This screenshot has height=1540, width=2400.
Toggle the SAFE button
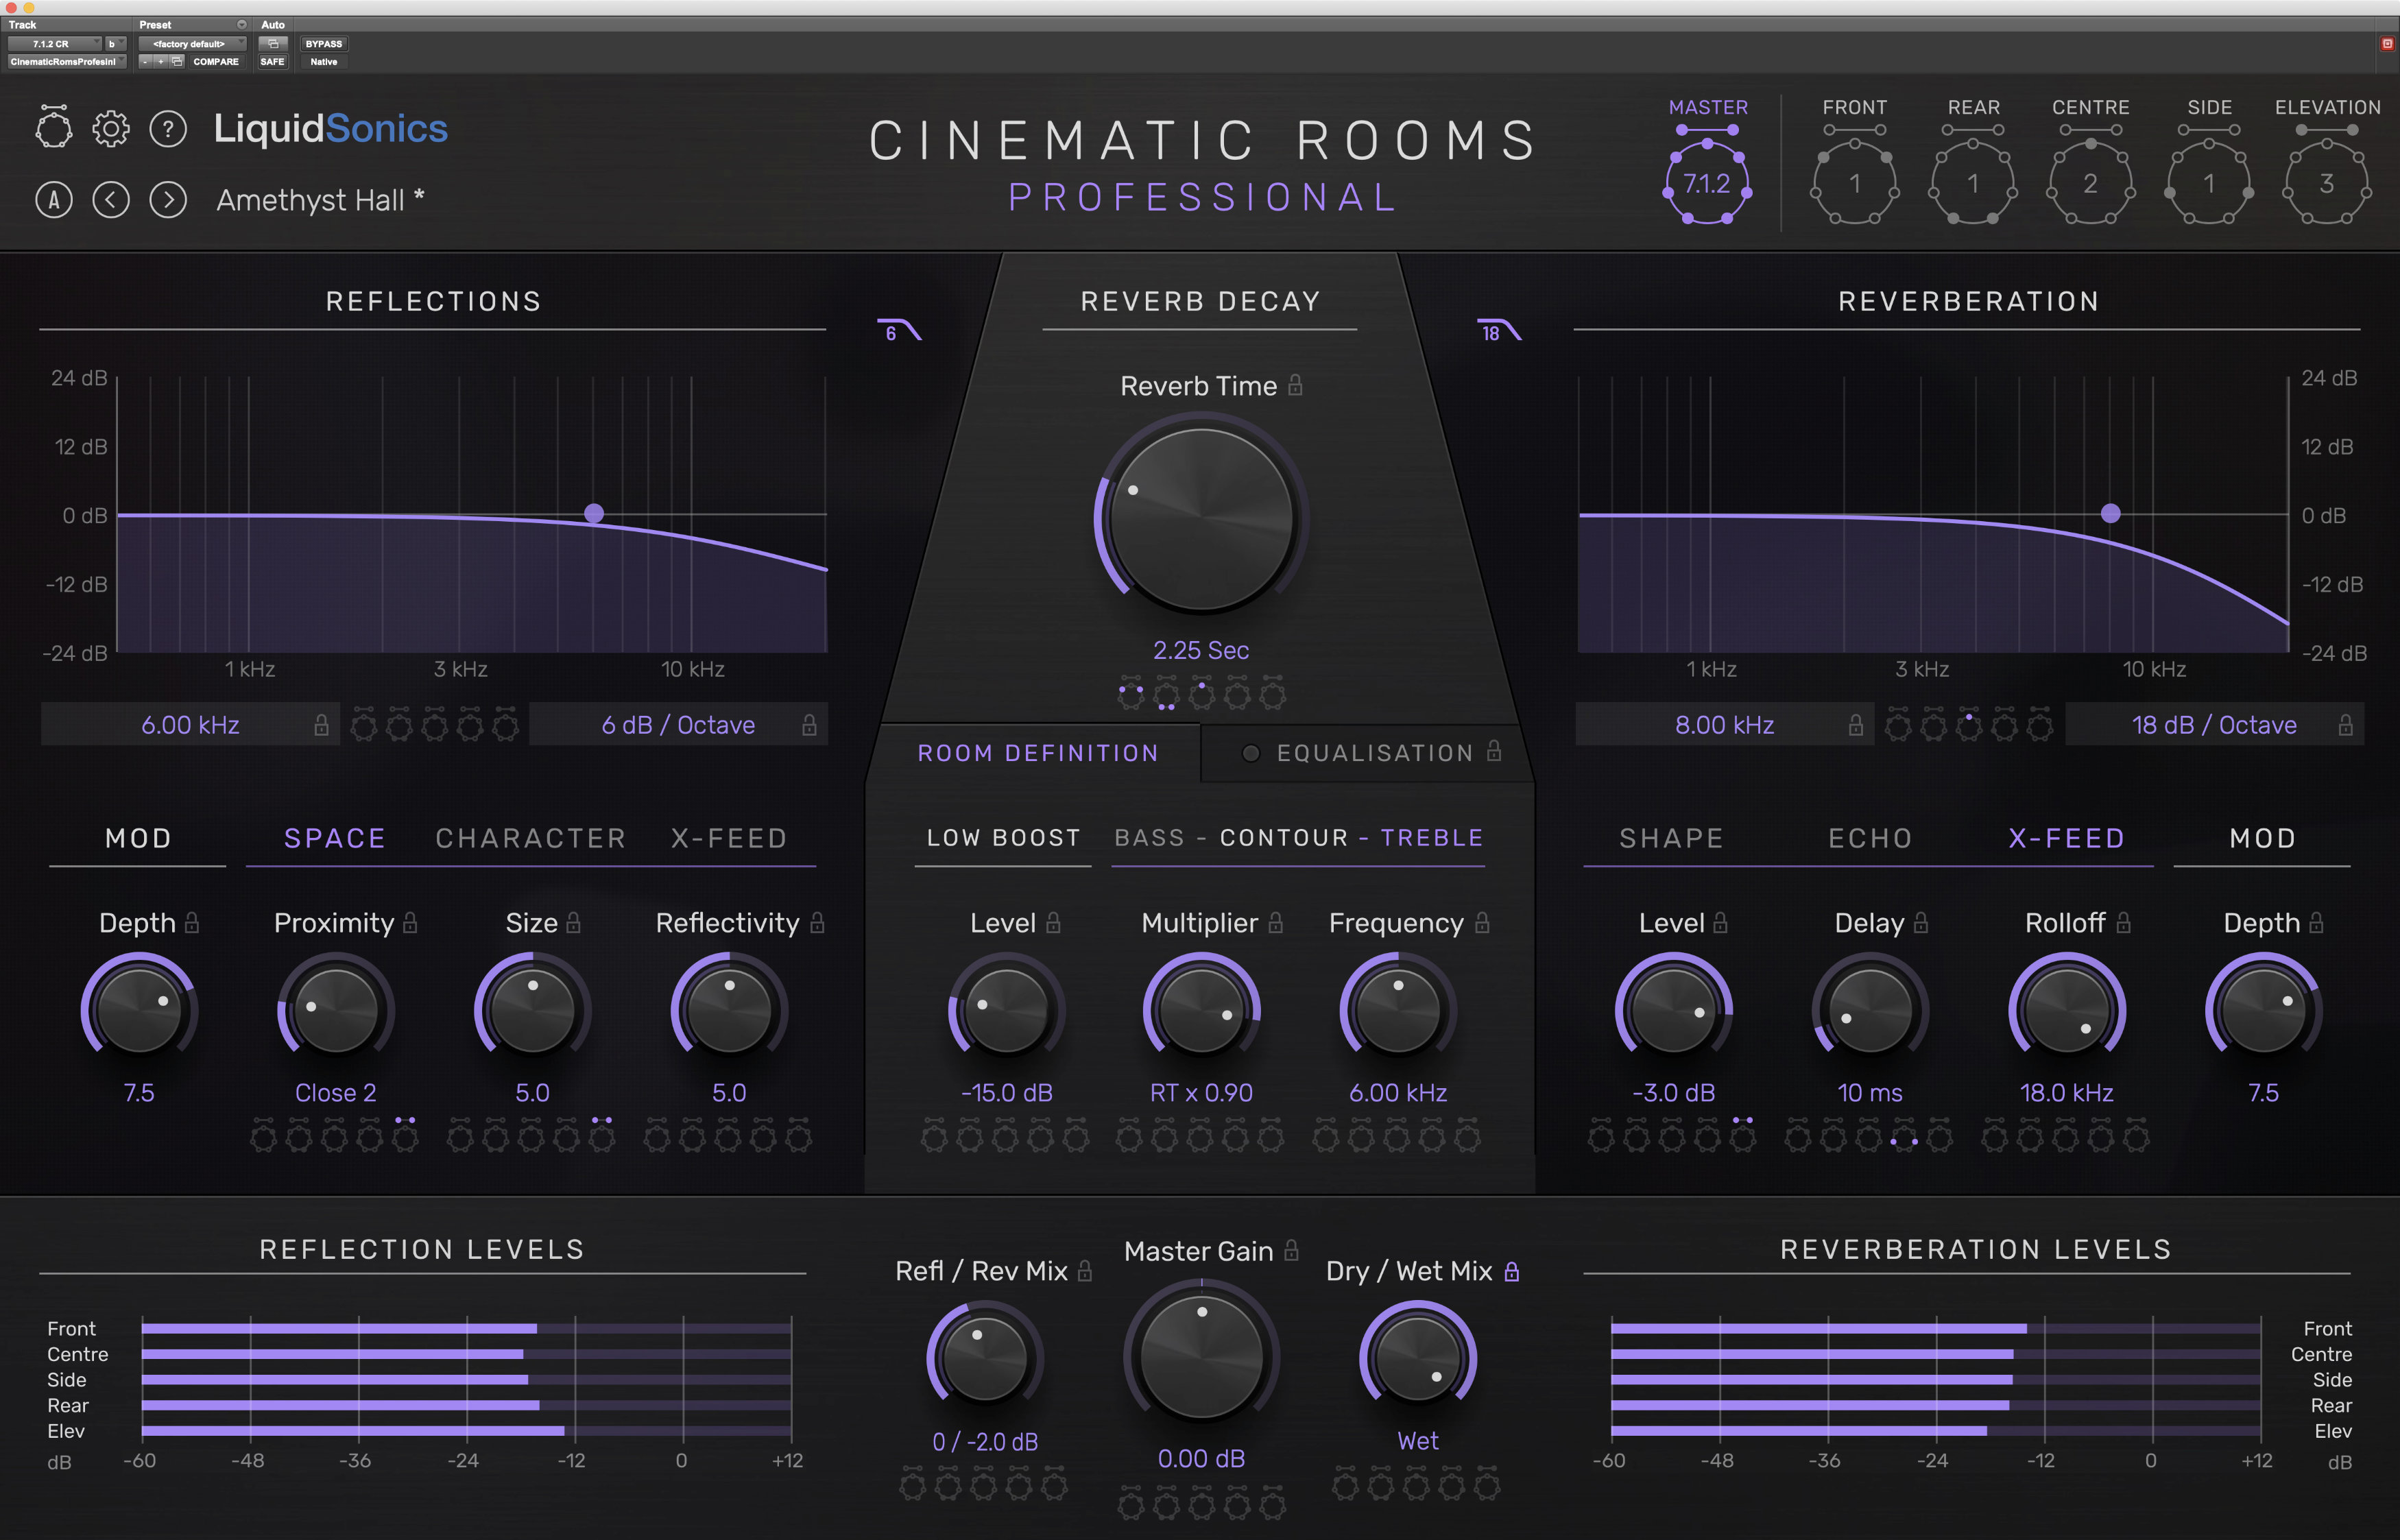[272, 61]
